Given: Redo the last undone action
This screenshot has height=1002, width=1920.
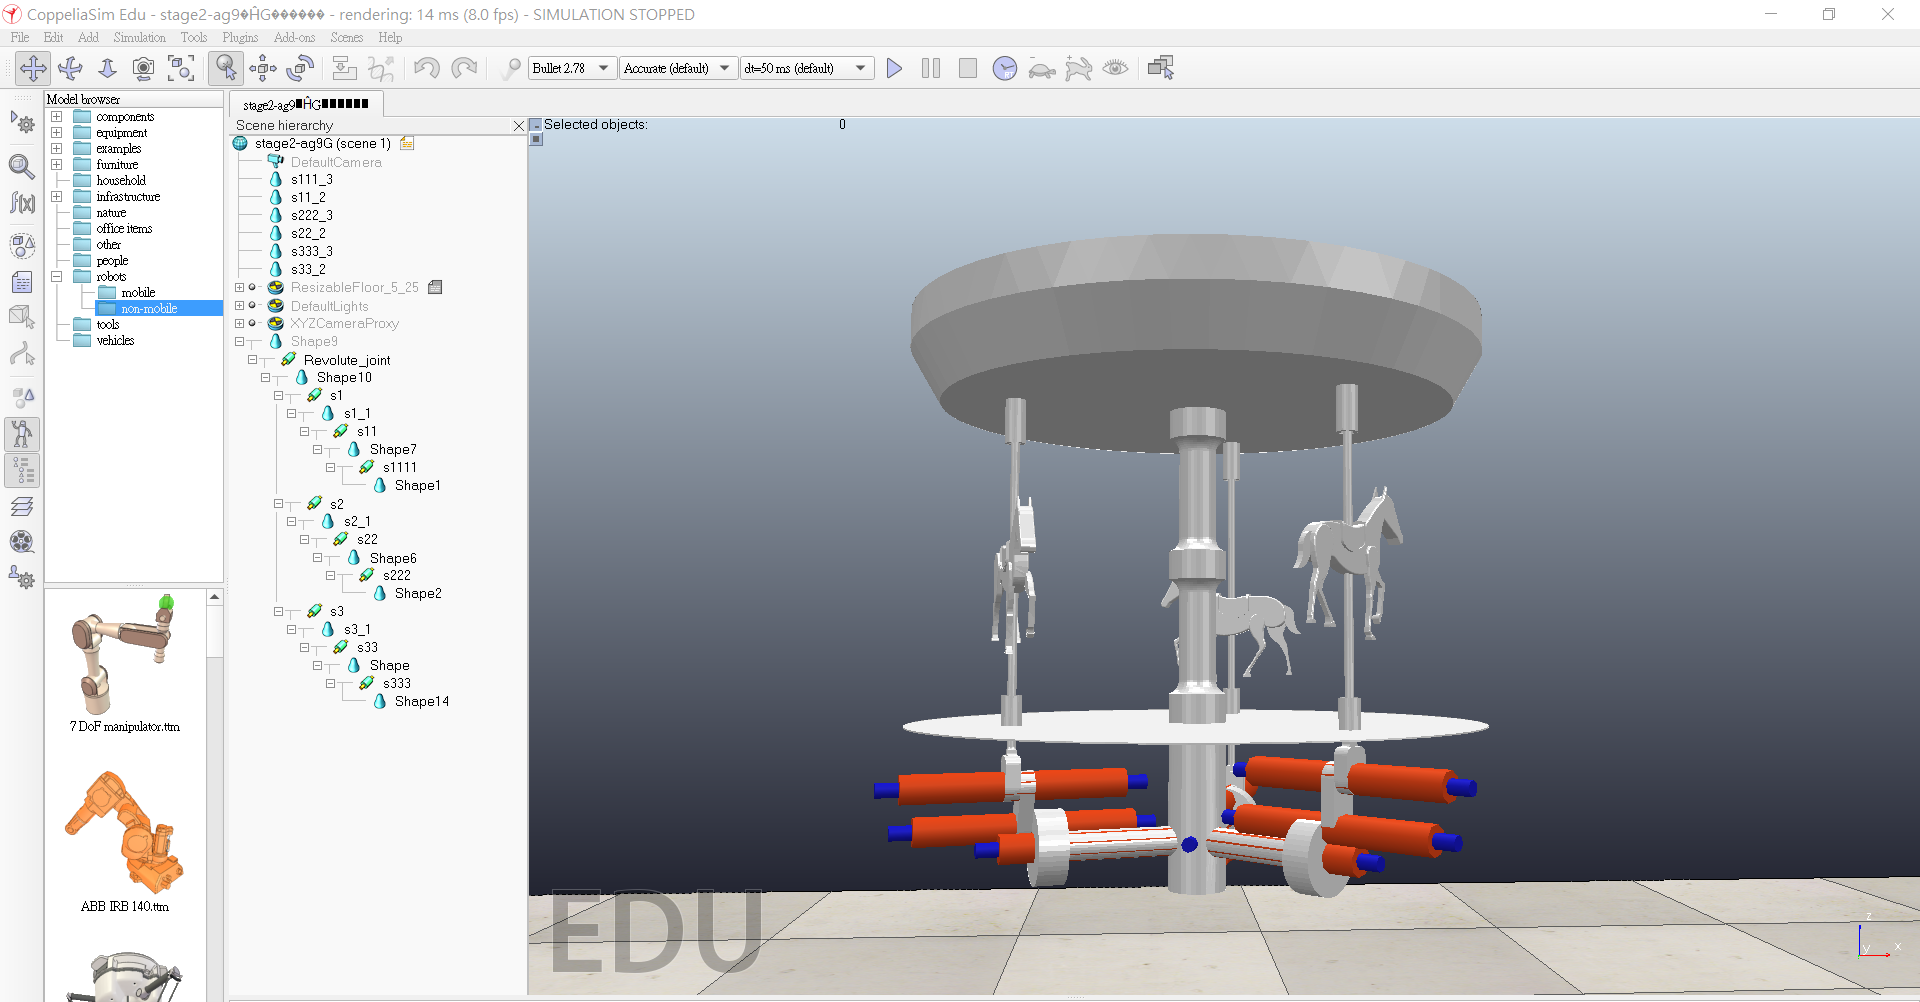Looking at the screenshot, I should [x=464, y=68].
